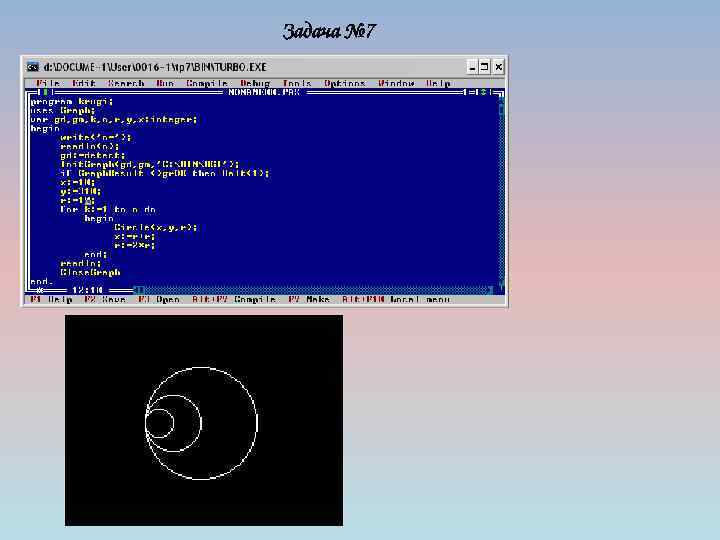720x540 pixels.
Task: Click the InitGraph code line
Action: click(x=150, y=164)
